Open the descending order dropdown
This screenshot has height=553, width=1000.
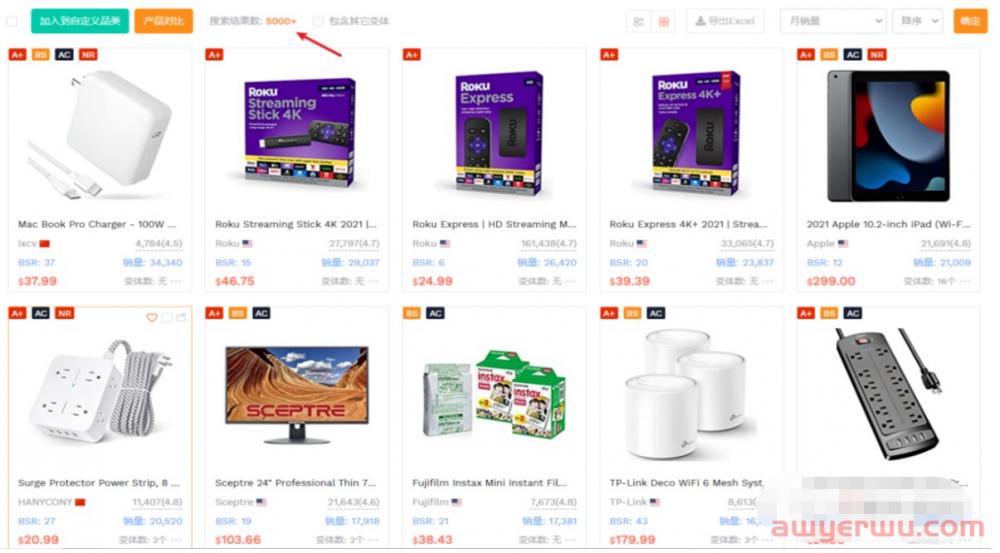pyautogui.click(x=918, y=21)
